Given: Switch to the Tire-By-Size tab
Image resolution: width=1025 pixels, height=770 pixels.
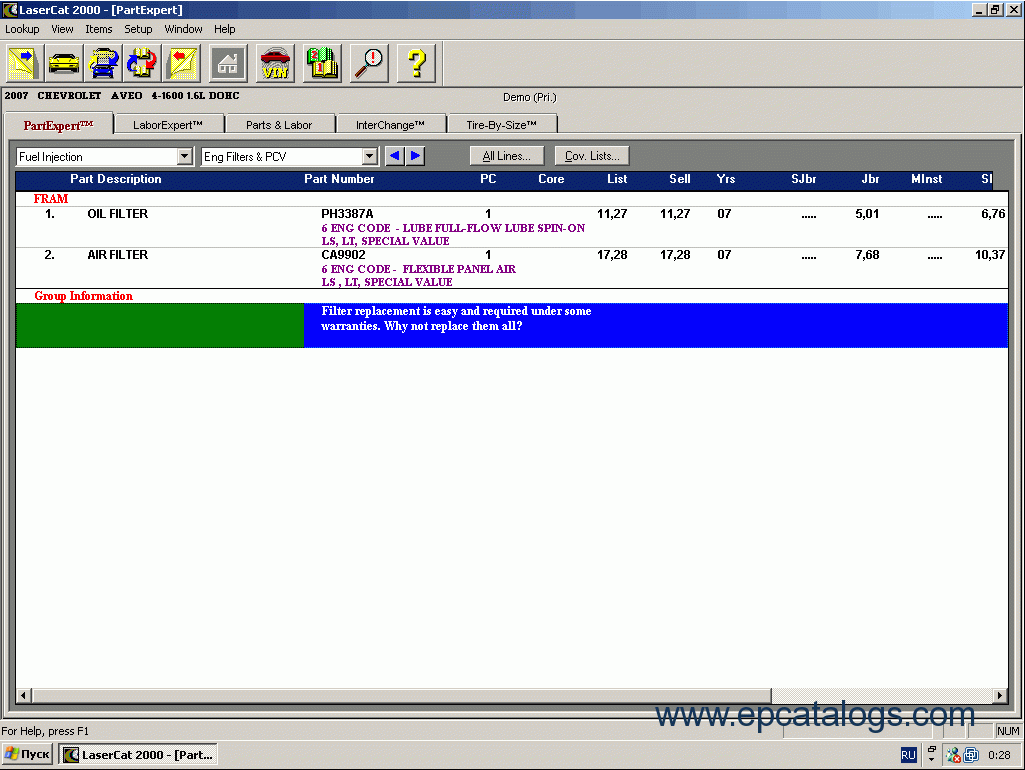Looking at the screenshot, I should [501, 125].
